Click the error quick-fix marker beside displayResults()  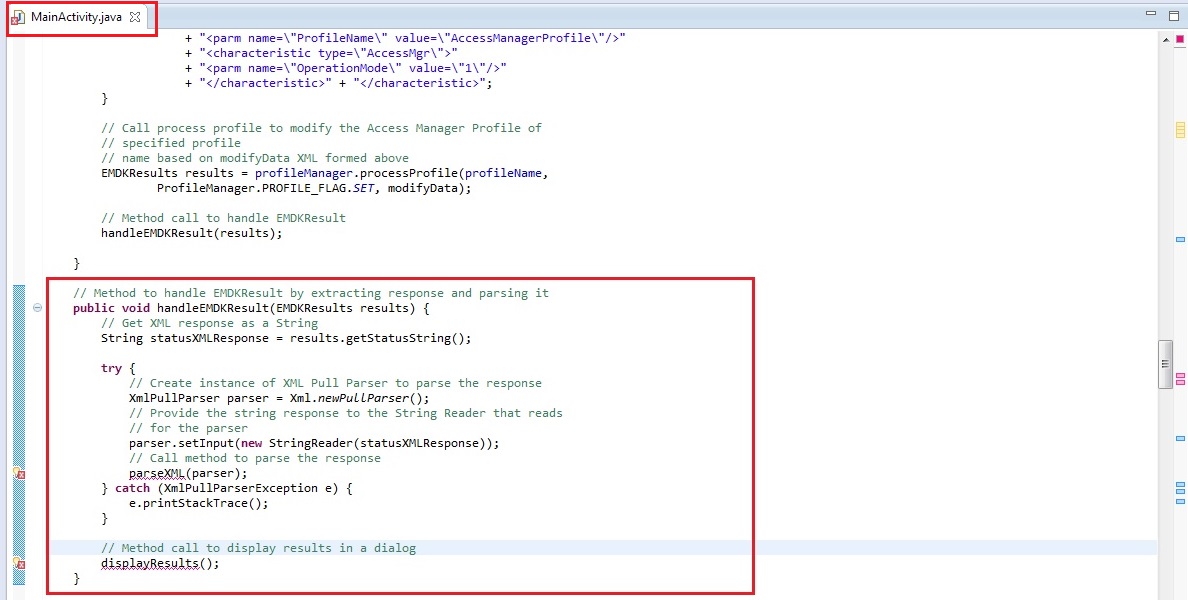tap(19, 564)
